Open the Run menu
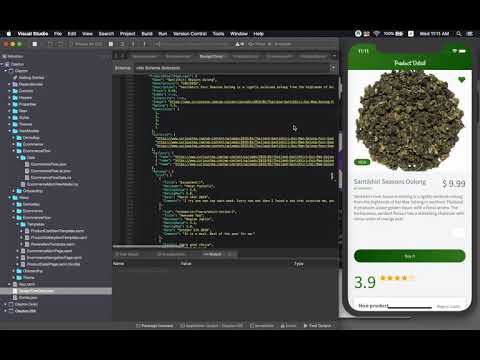 pos(163,34)
